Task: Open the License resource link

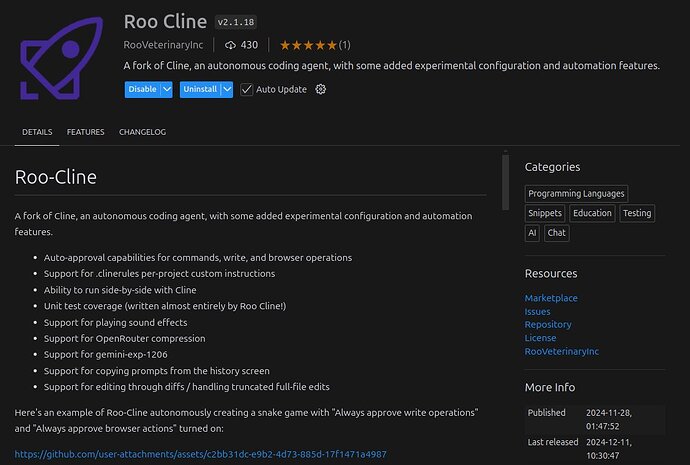Action: [x=540, y=338]
